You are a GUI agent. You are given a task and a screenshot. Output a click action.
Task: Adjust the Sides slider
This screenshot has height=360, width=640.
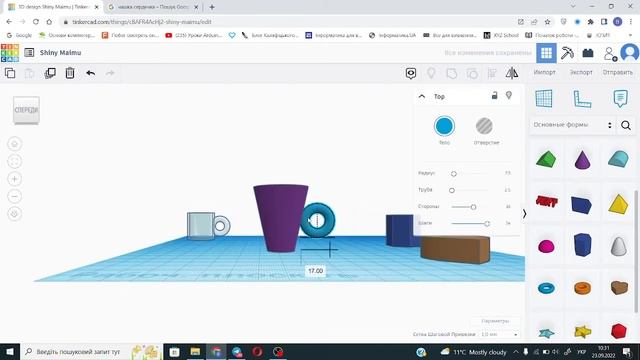[x=473, y=207]
